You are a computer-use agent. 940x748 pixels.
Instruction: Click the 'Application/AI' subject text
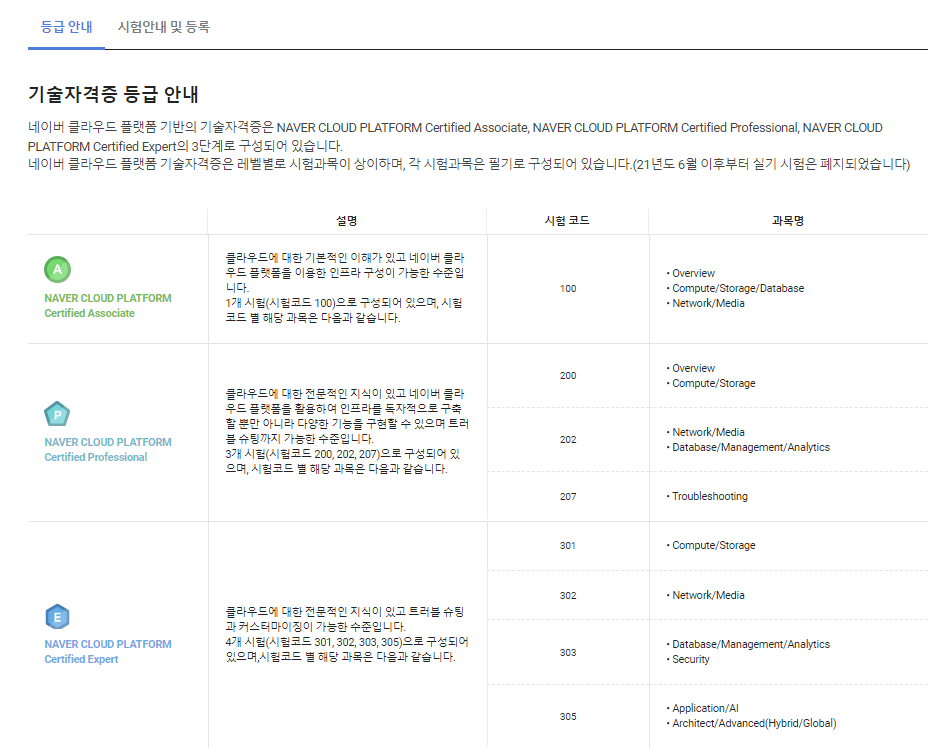coord(705,708)
